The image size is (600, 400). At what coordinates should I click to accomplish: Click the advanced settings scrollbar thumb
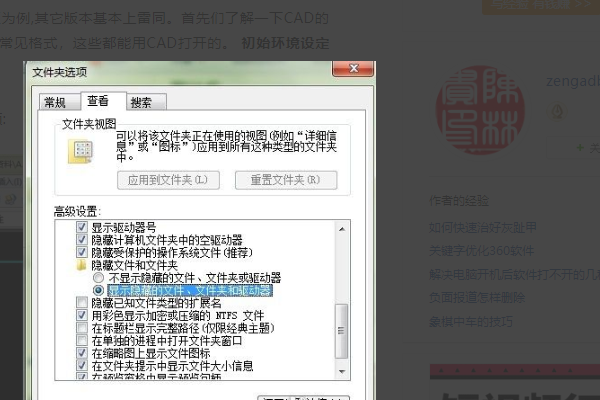(x=341, y=331)
